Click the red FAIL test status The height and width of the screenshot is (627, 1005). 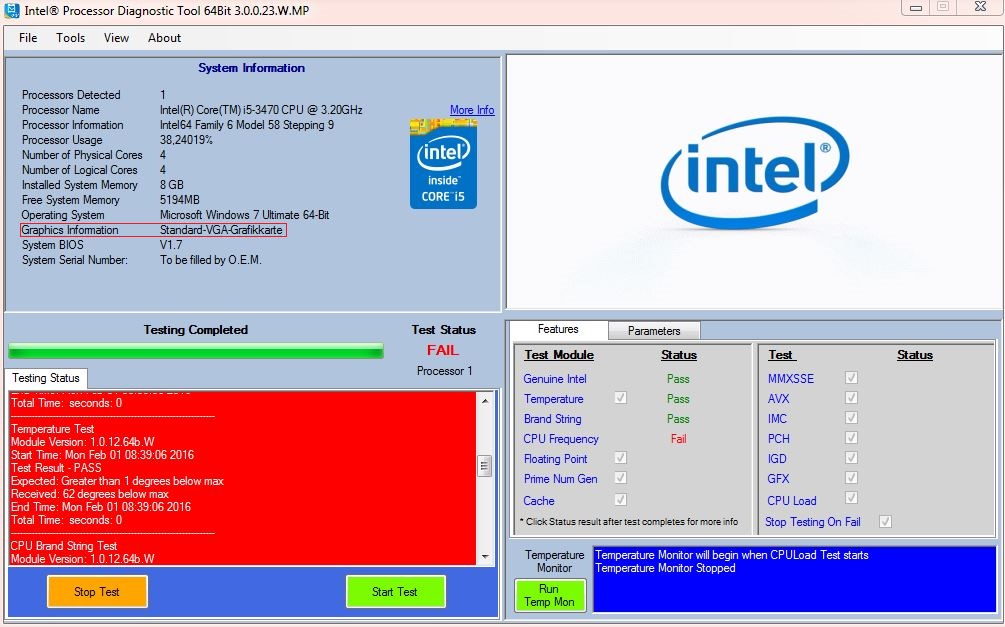click(x=442, y=350)
